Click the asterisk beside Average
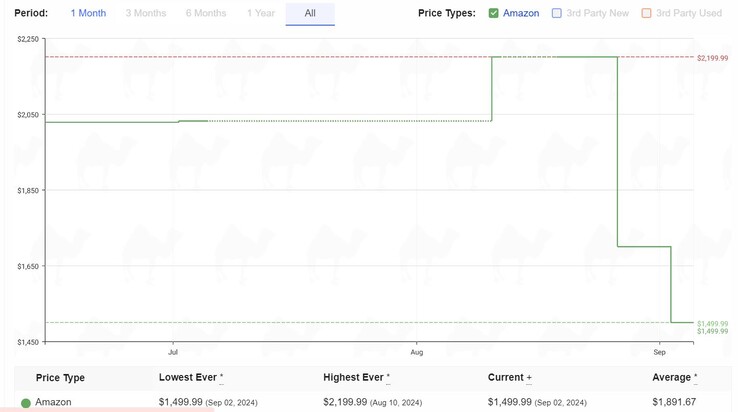Screen dimensions: 738x412 [x=695, y=378]
